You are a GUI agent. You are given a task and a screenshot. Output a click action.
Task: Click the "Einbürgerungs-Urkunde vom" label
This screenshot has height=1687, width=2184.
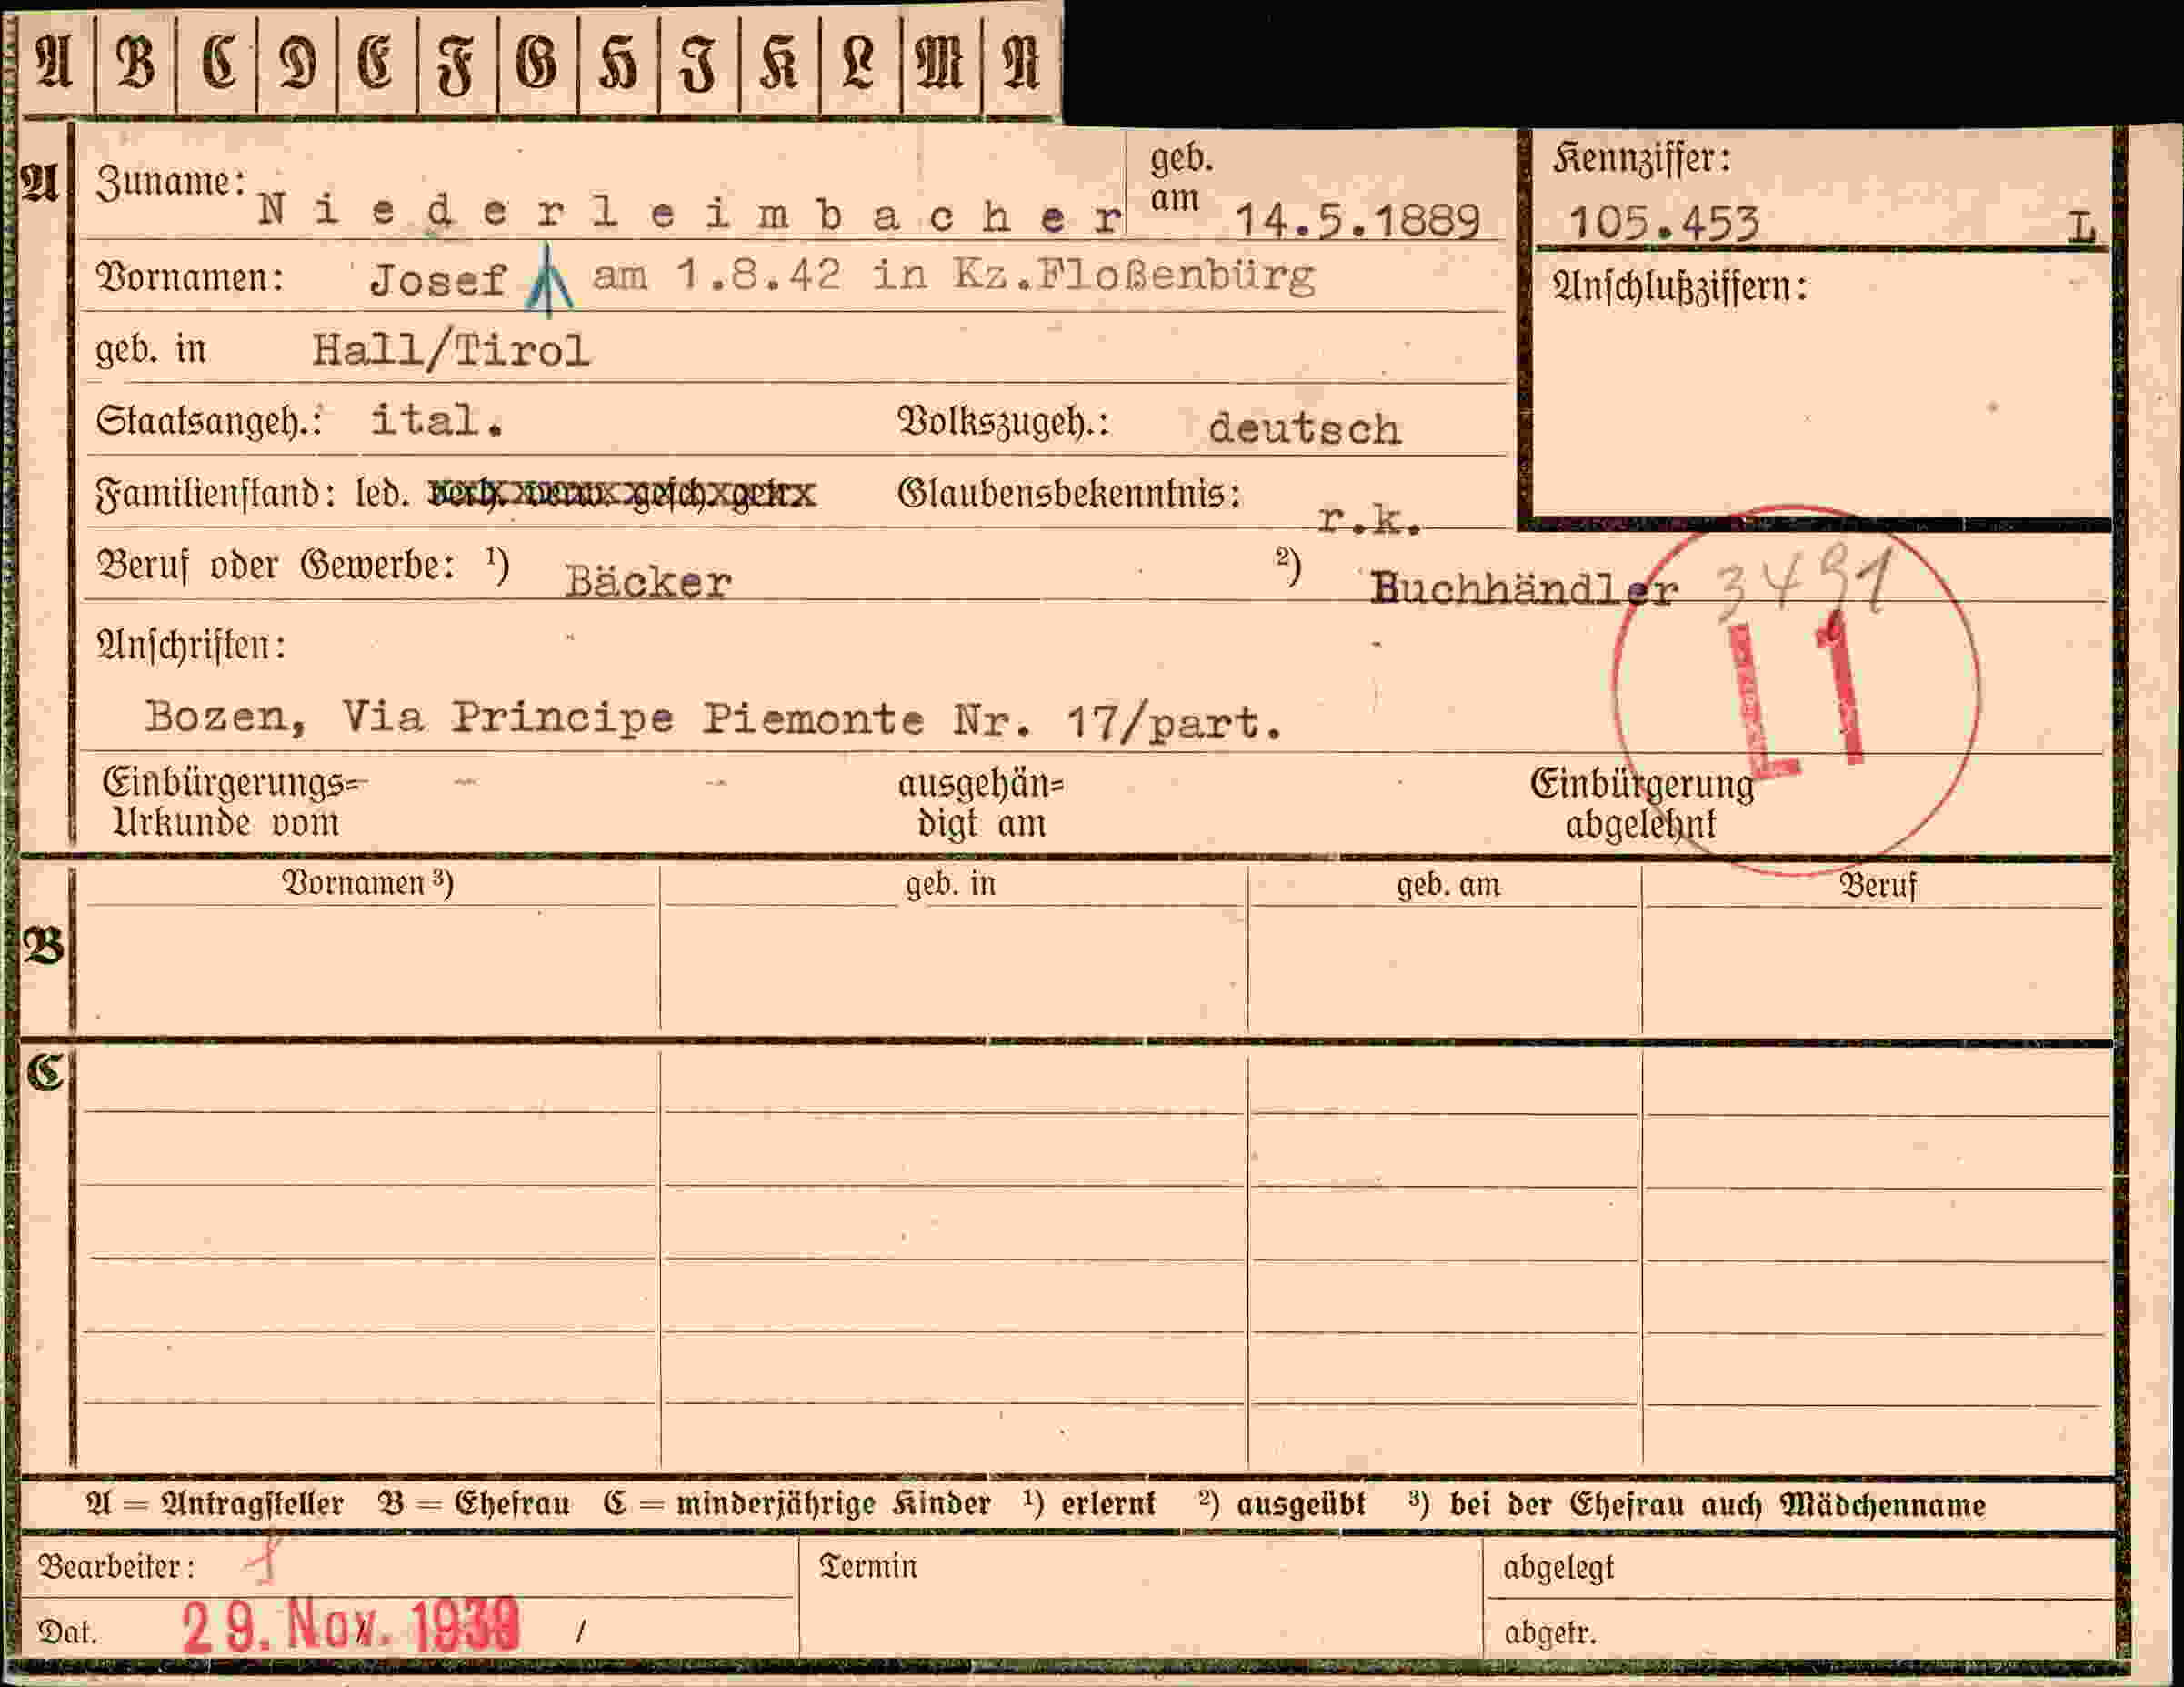235,803
